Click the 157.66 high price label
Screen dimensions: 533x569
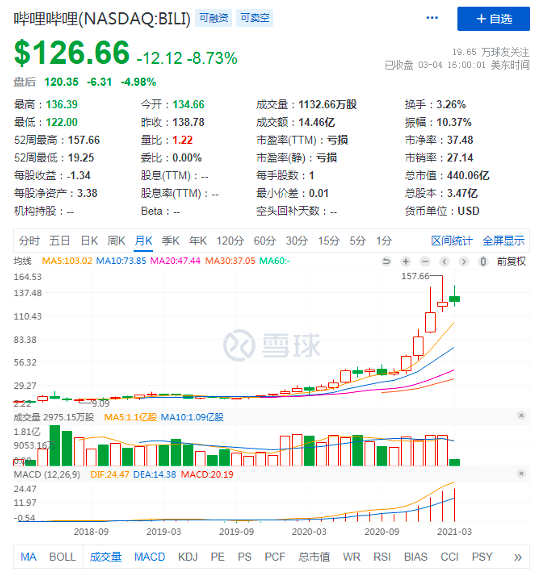(415, 276)
